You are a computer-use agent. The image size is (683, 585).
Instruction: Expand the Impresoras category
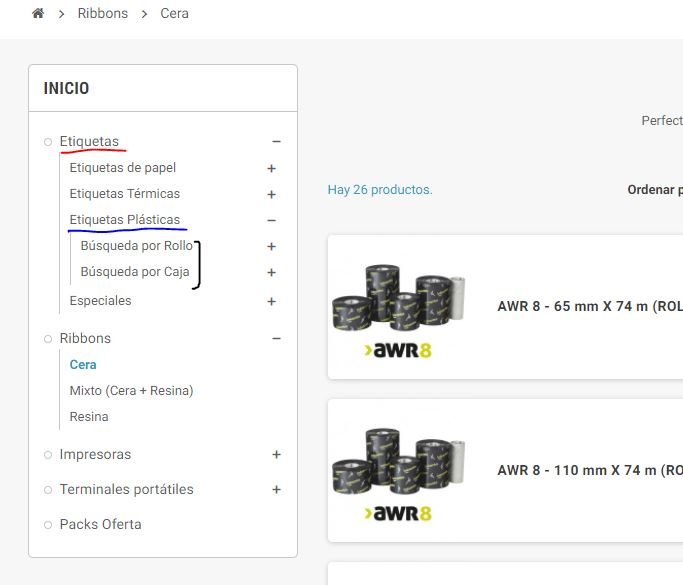(276, 455)
